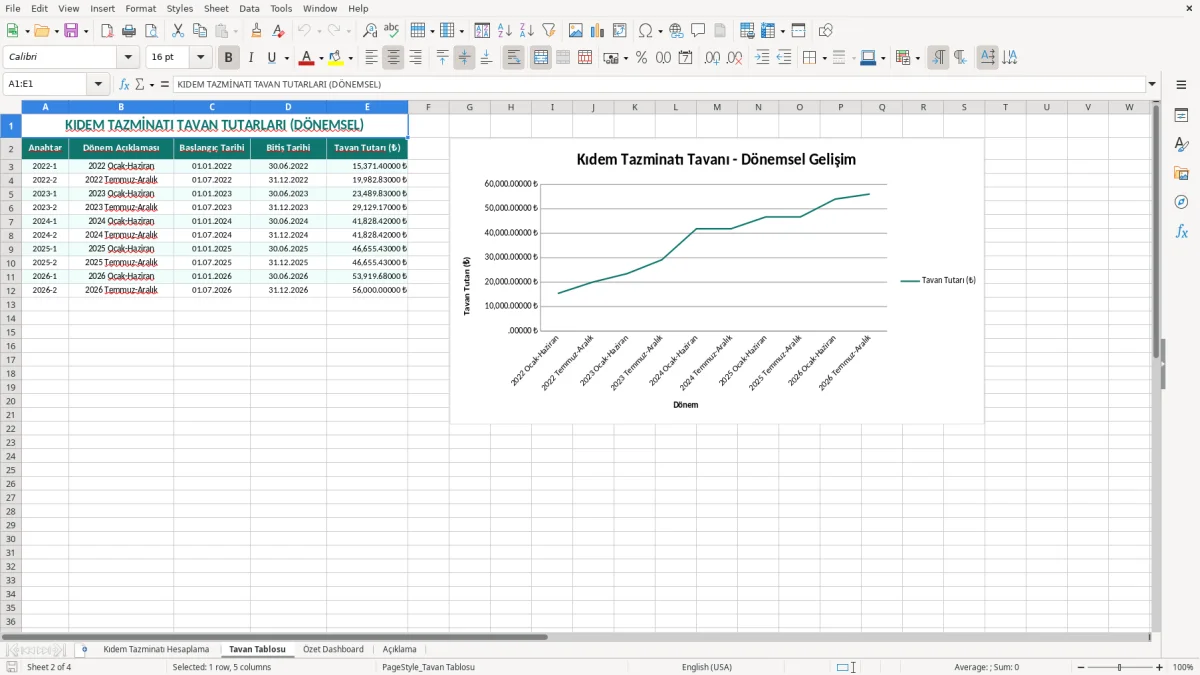
Task: Click the Increase Indent icon
Action: click(762, 58)
